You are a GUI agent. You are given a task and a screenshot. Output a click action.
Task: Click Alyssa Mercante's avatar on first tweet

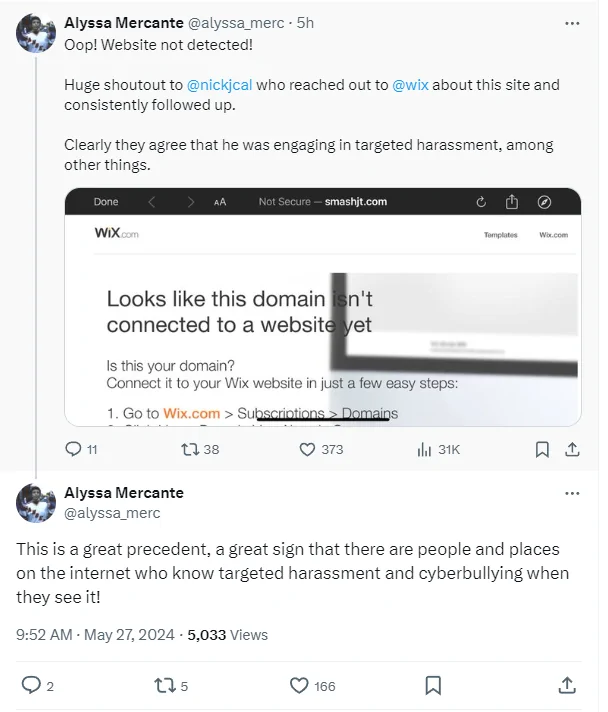[36, 33]
